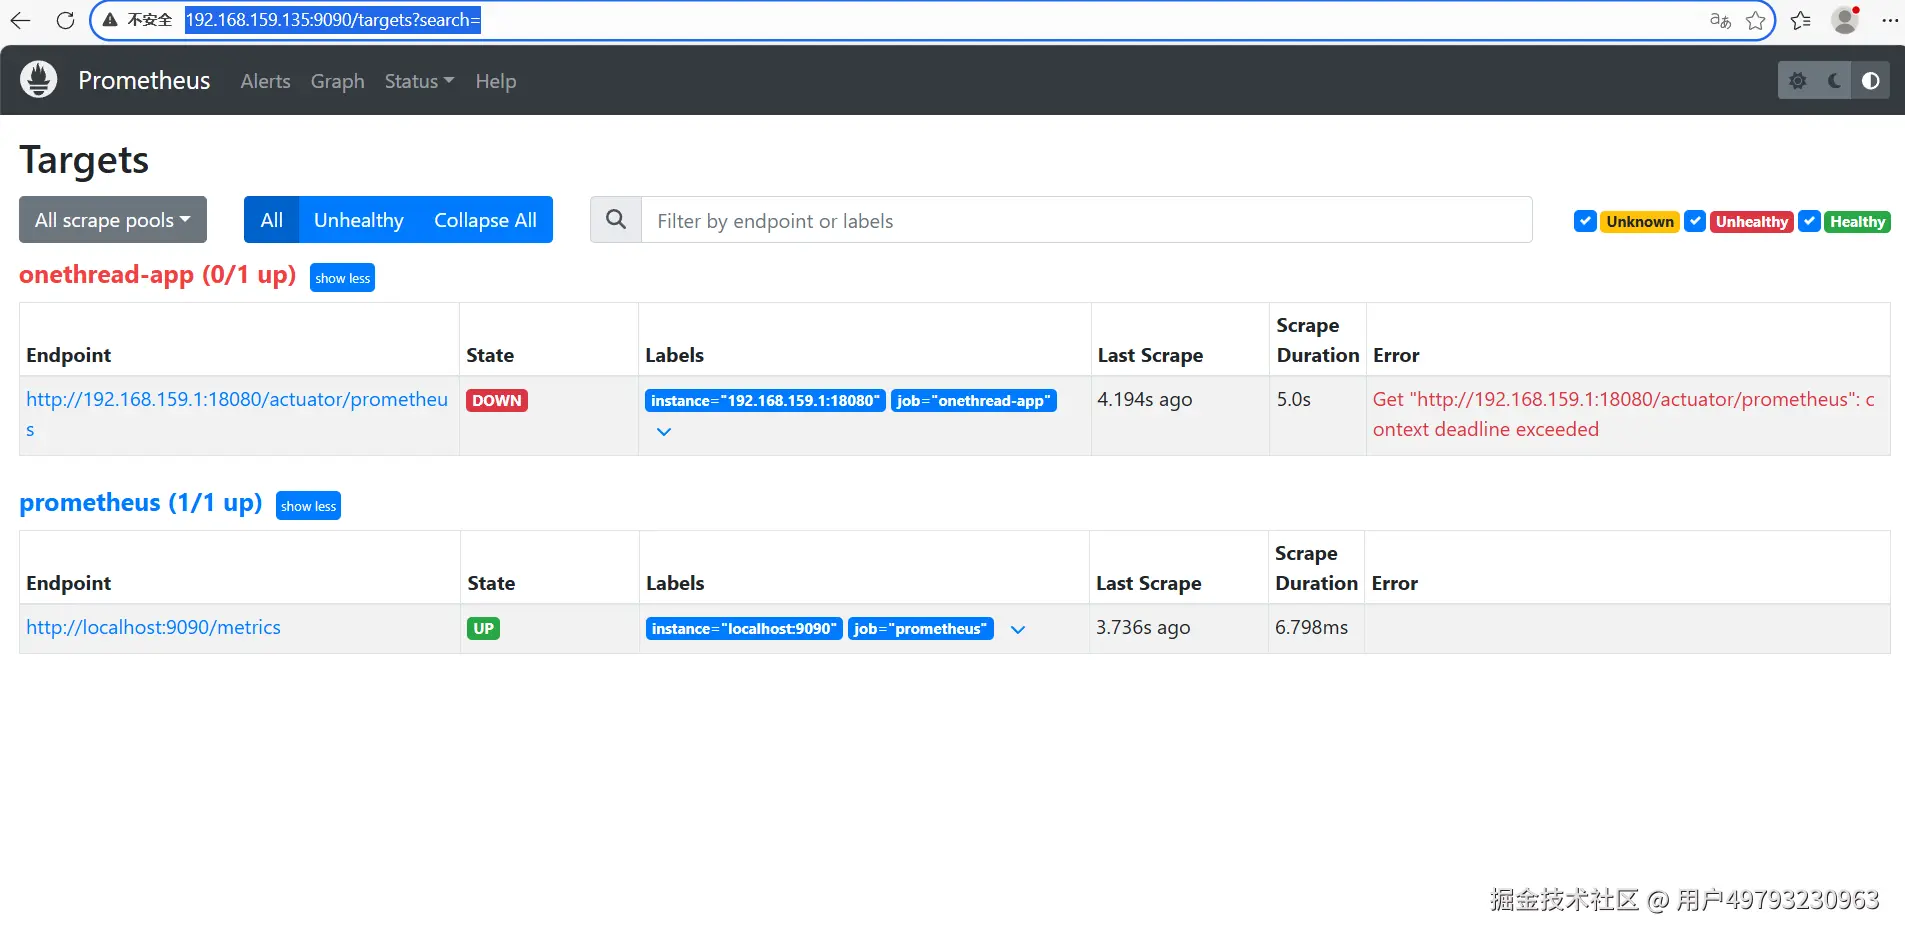The image size is (1905, 939).
Task: Select the light theme sun icon
Action: [x=1797, y=81]
